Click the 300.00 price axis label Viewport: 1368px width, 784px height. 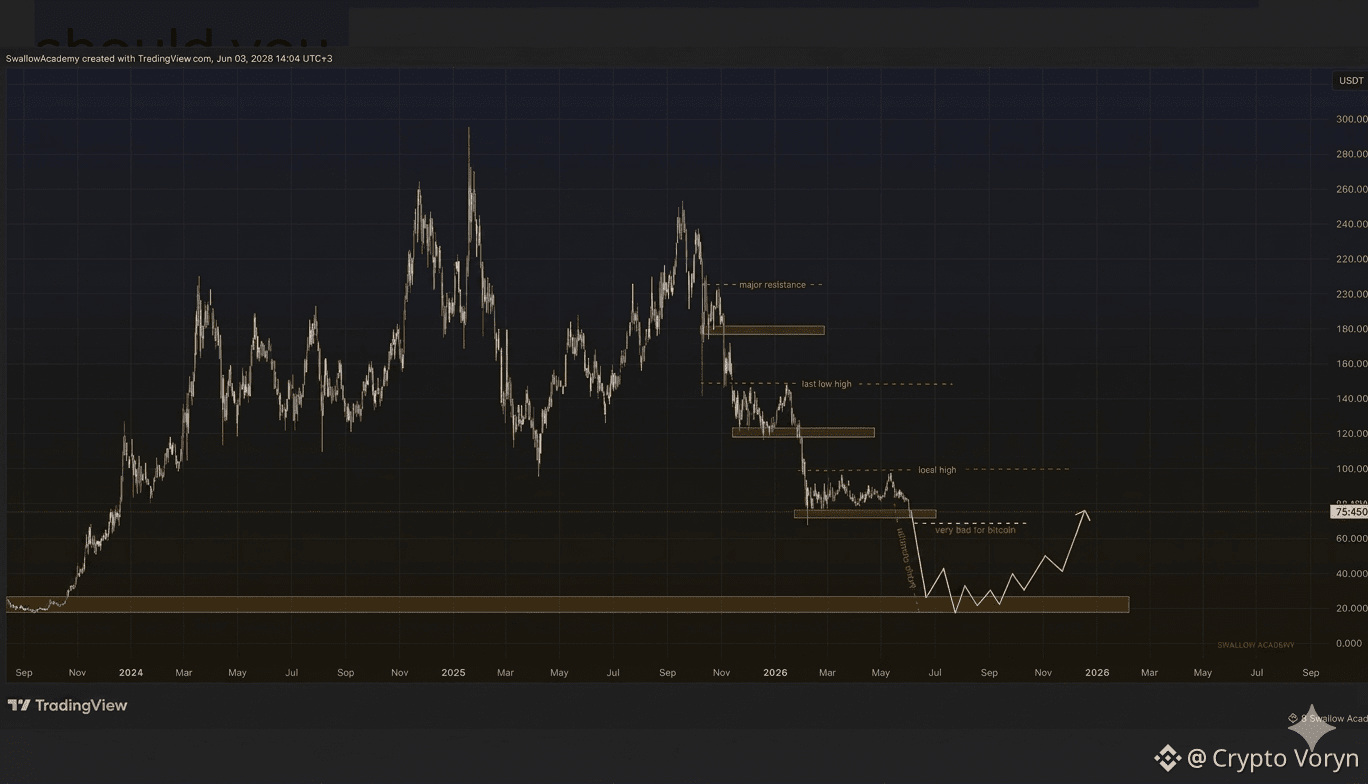click(x=1351, y=119)
